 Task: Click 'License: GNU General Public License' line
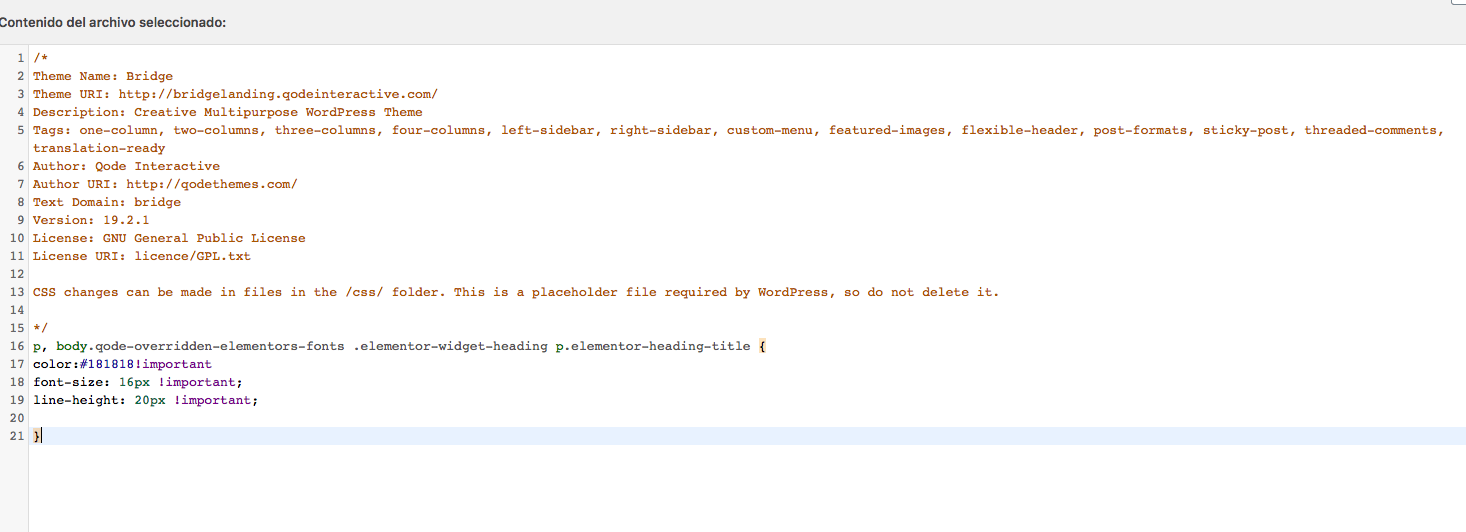tap(169, 238)
